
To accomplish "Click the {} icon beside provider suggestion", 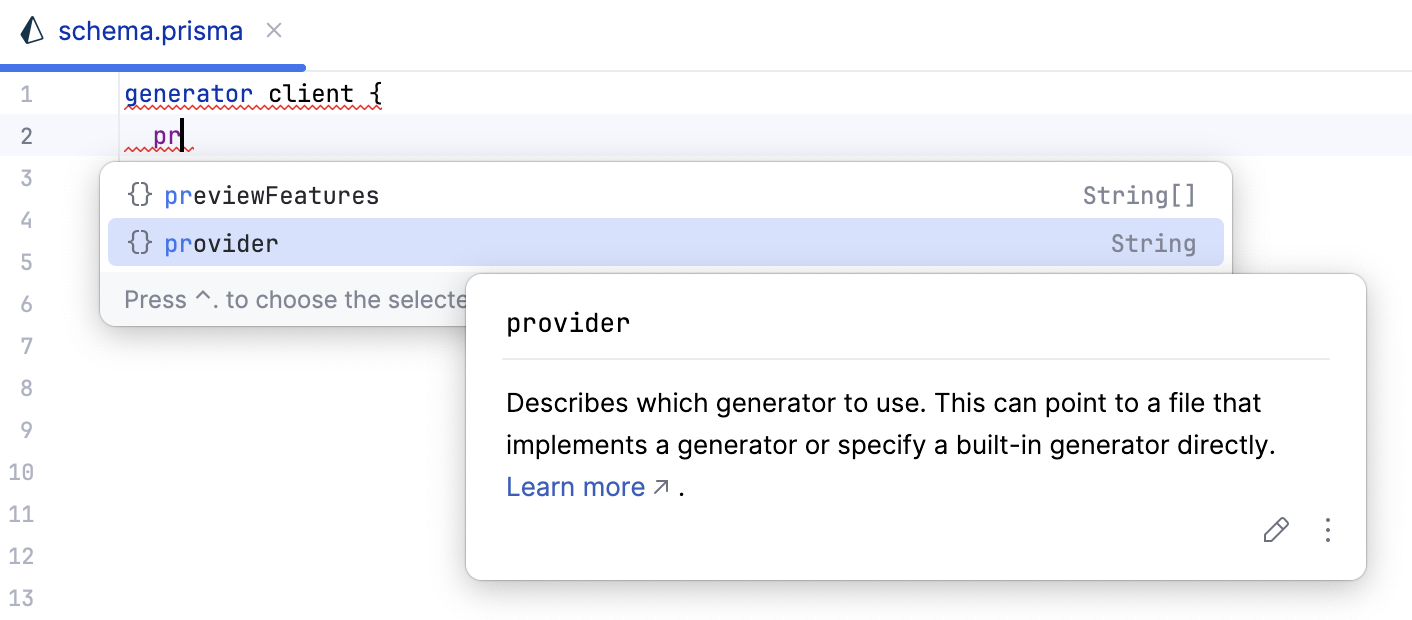I will (139, 242).
